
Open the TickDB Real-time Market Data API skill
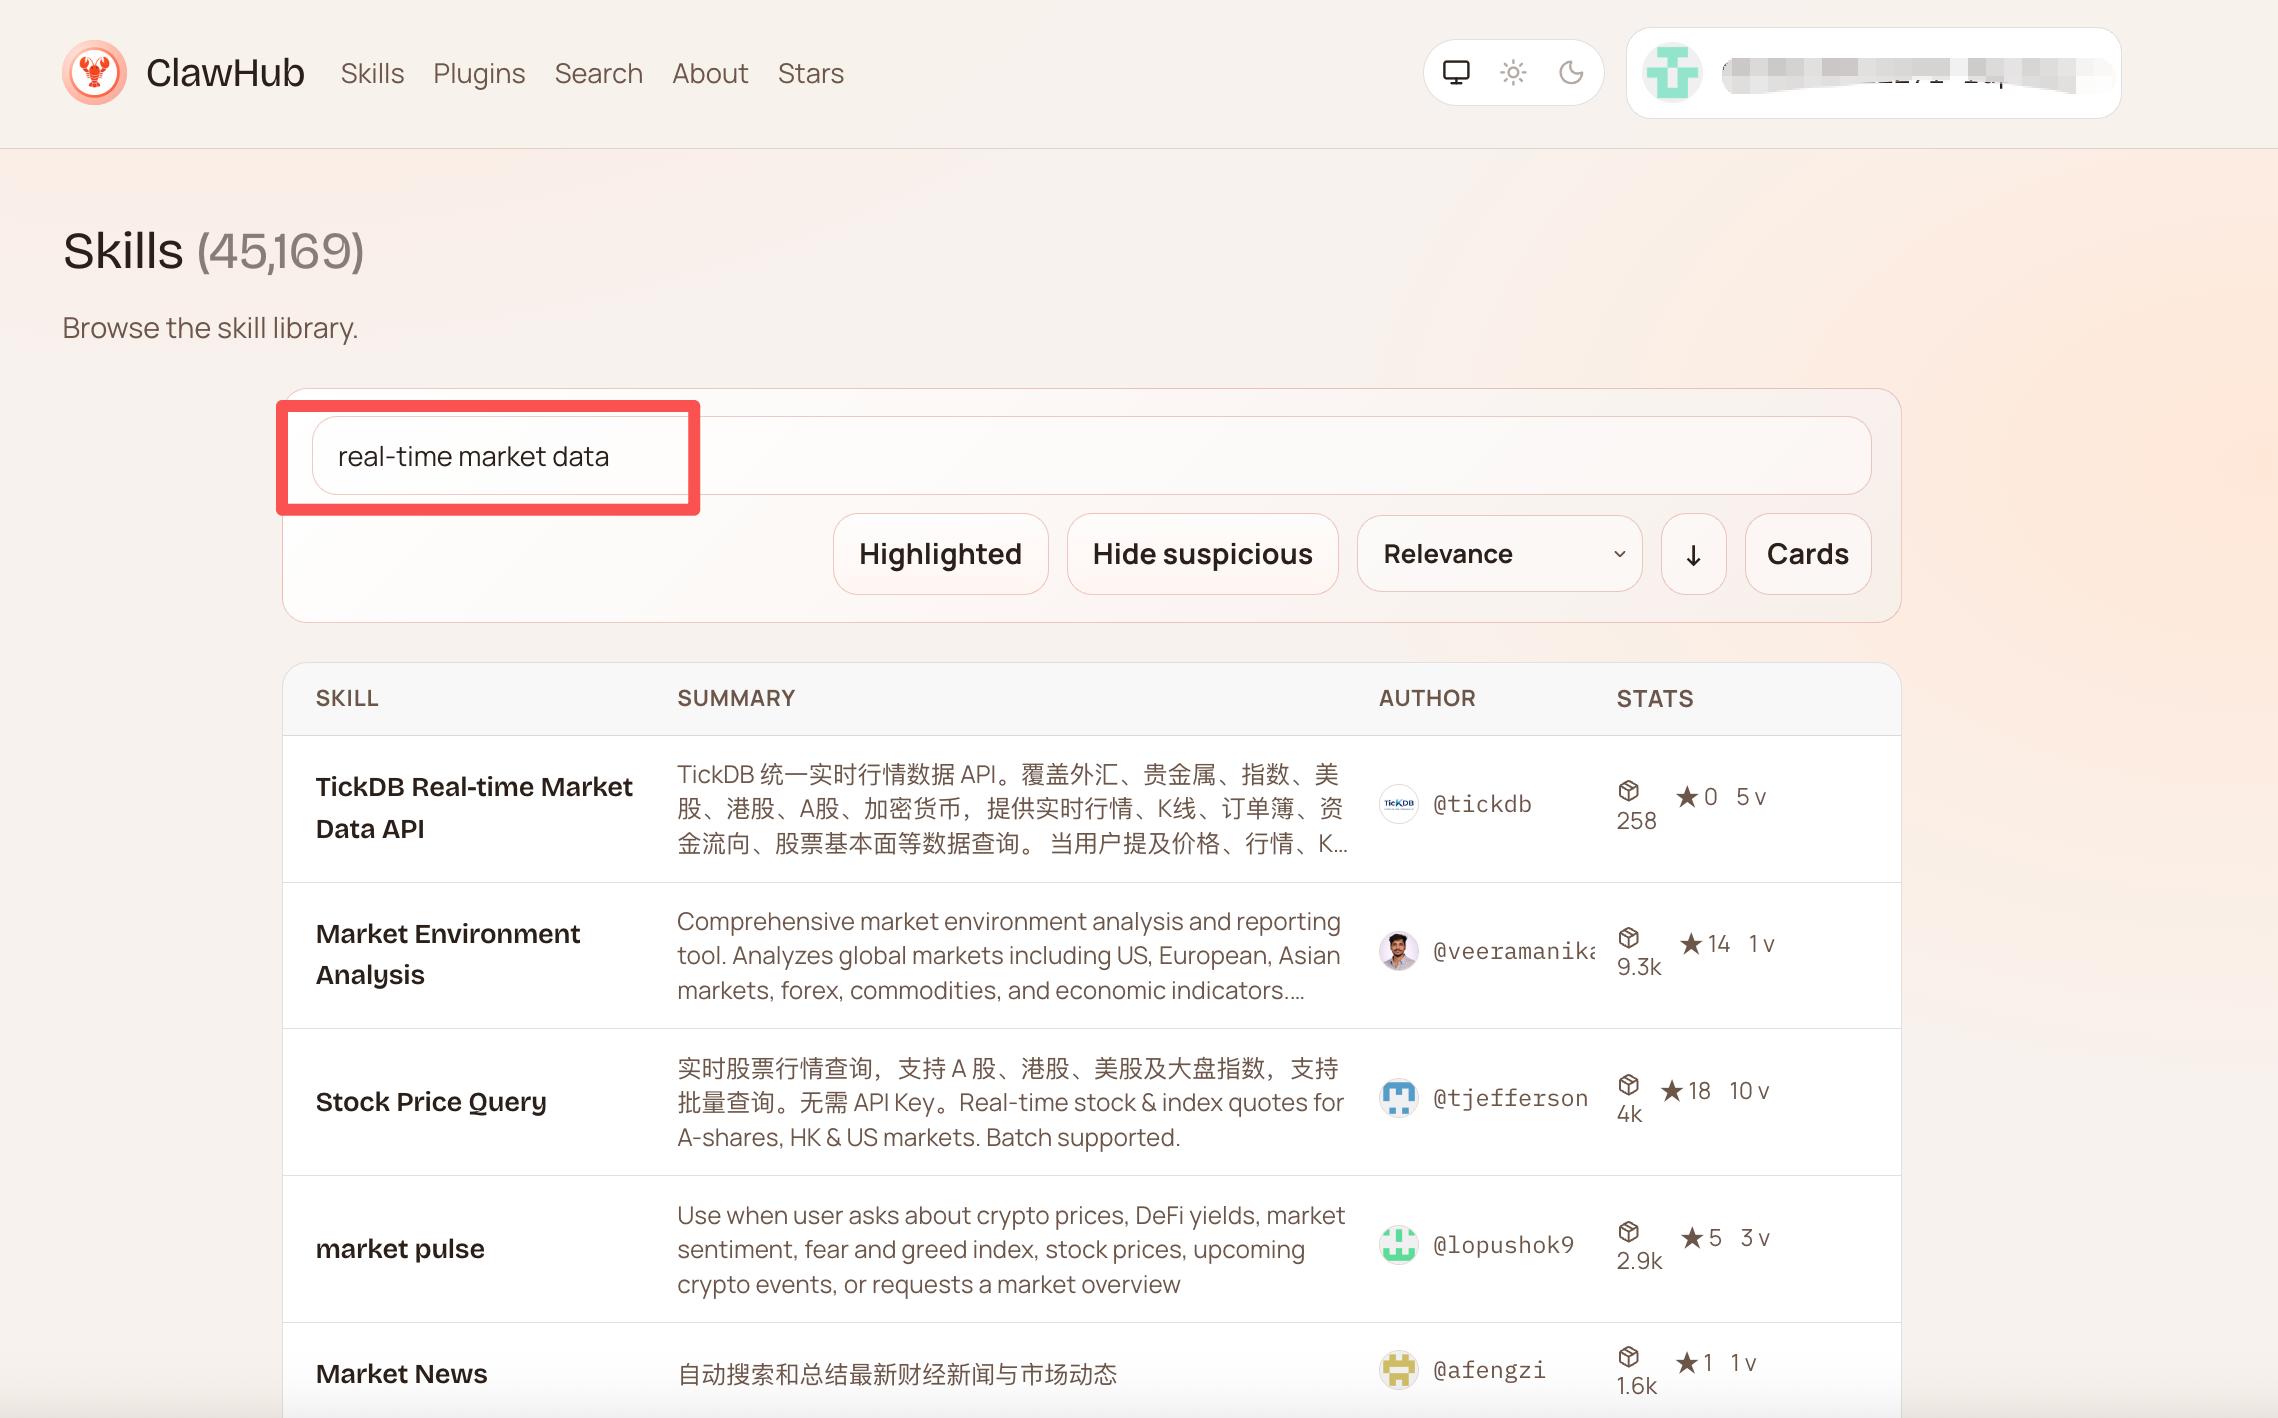tap(474, 807)
